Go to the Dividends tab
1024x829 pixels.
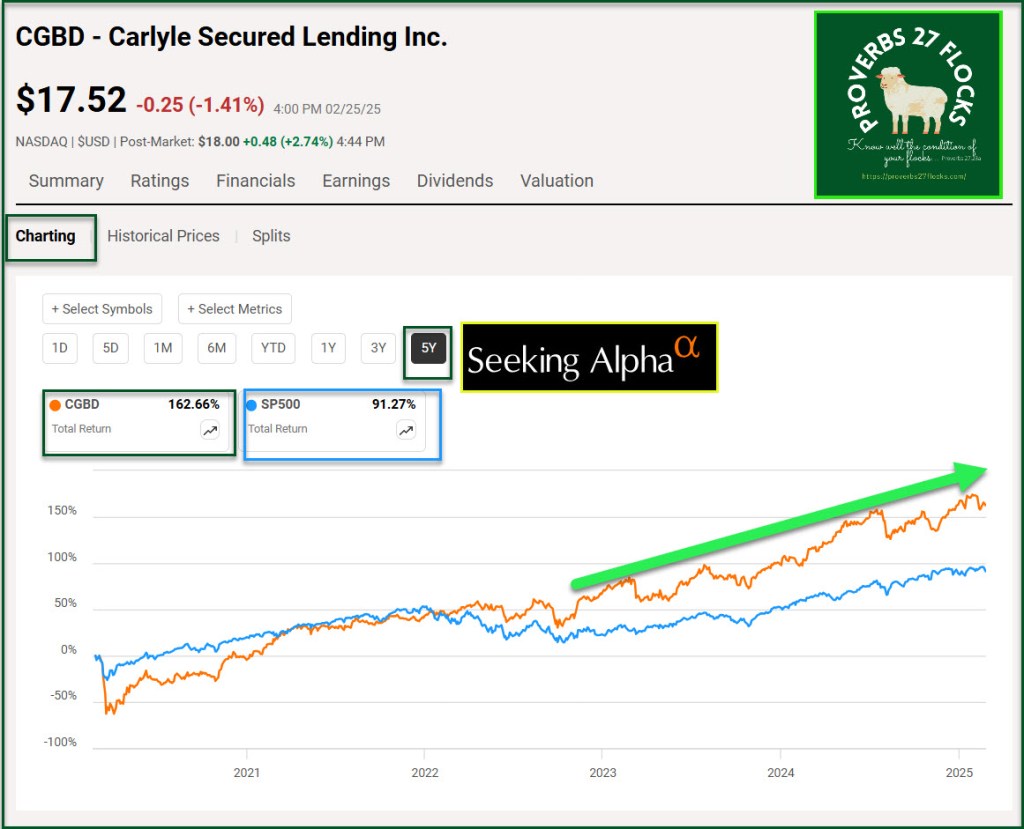point(455,181)
